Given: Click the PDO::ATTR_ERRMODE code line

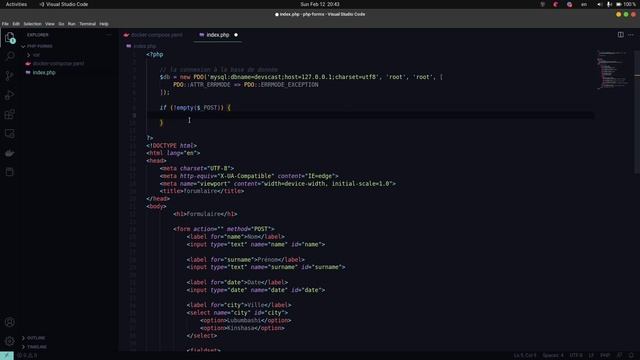Looking at the screenshot, I should [246, 85].
